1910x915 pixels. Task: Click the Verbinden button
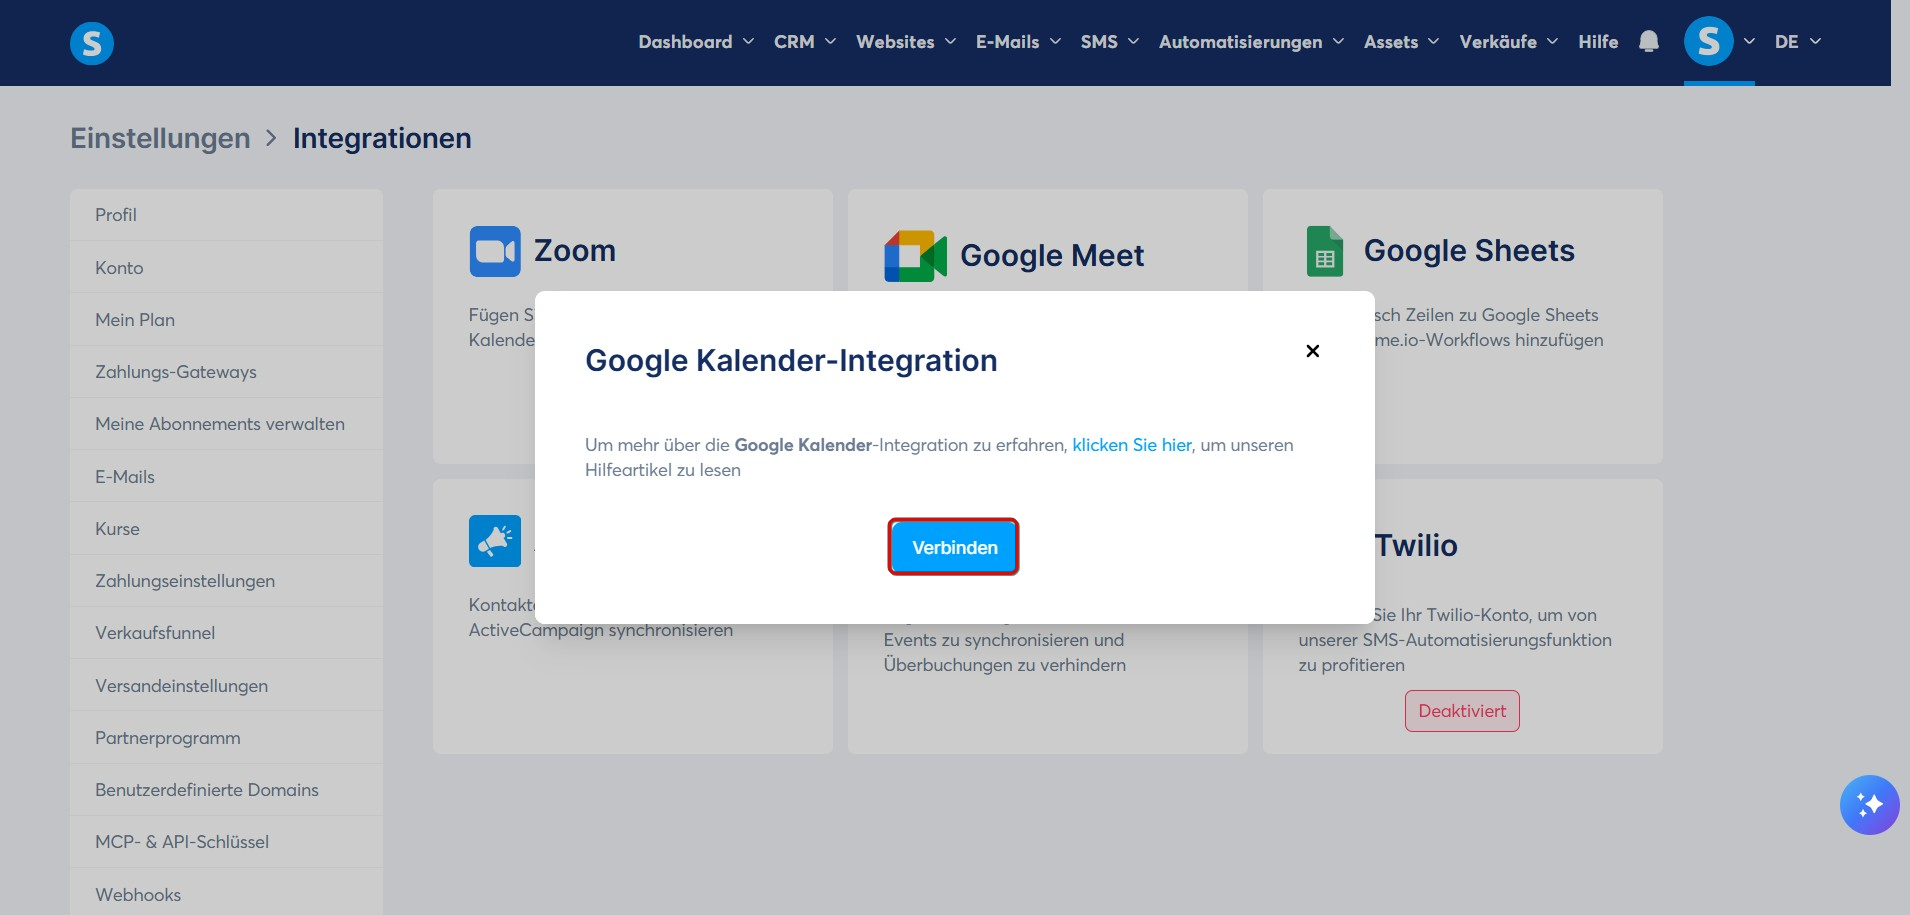point(954,547)
